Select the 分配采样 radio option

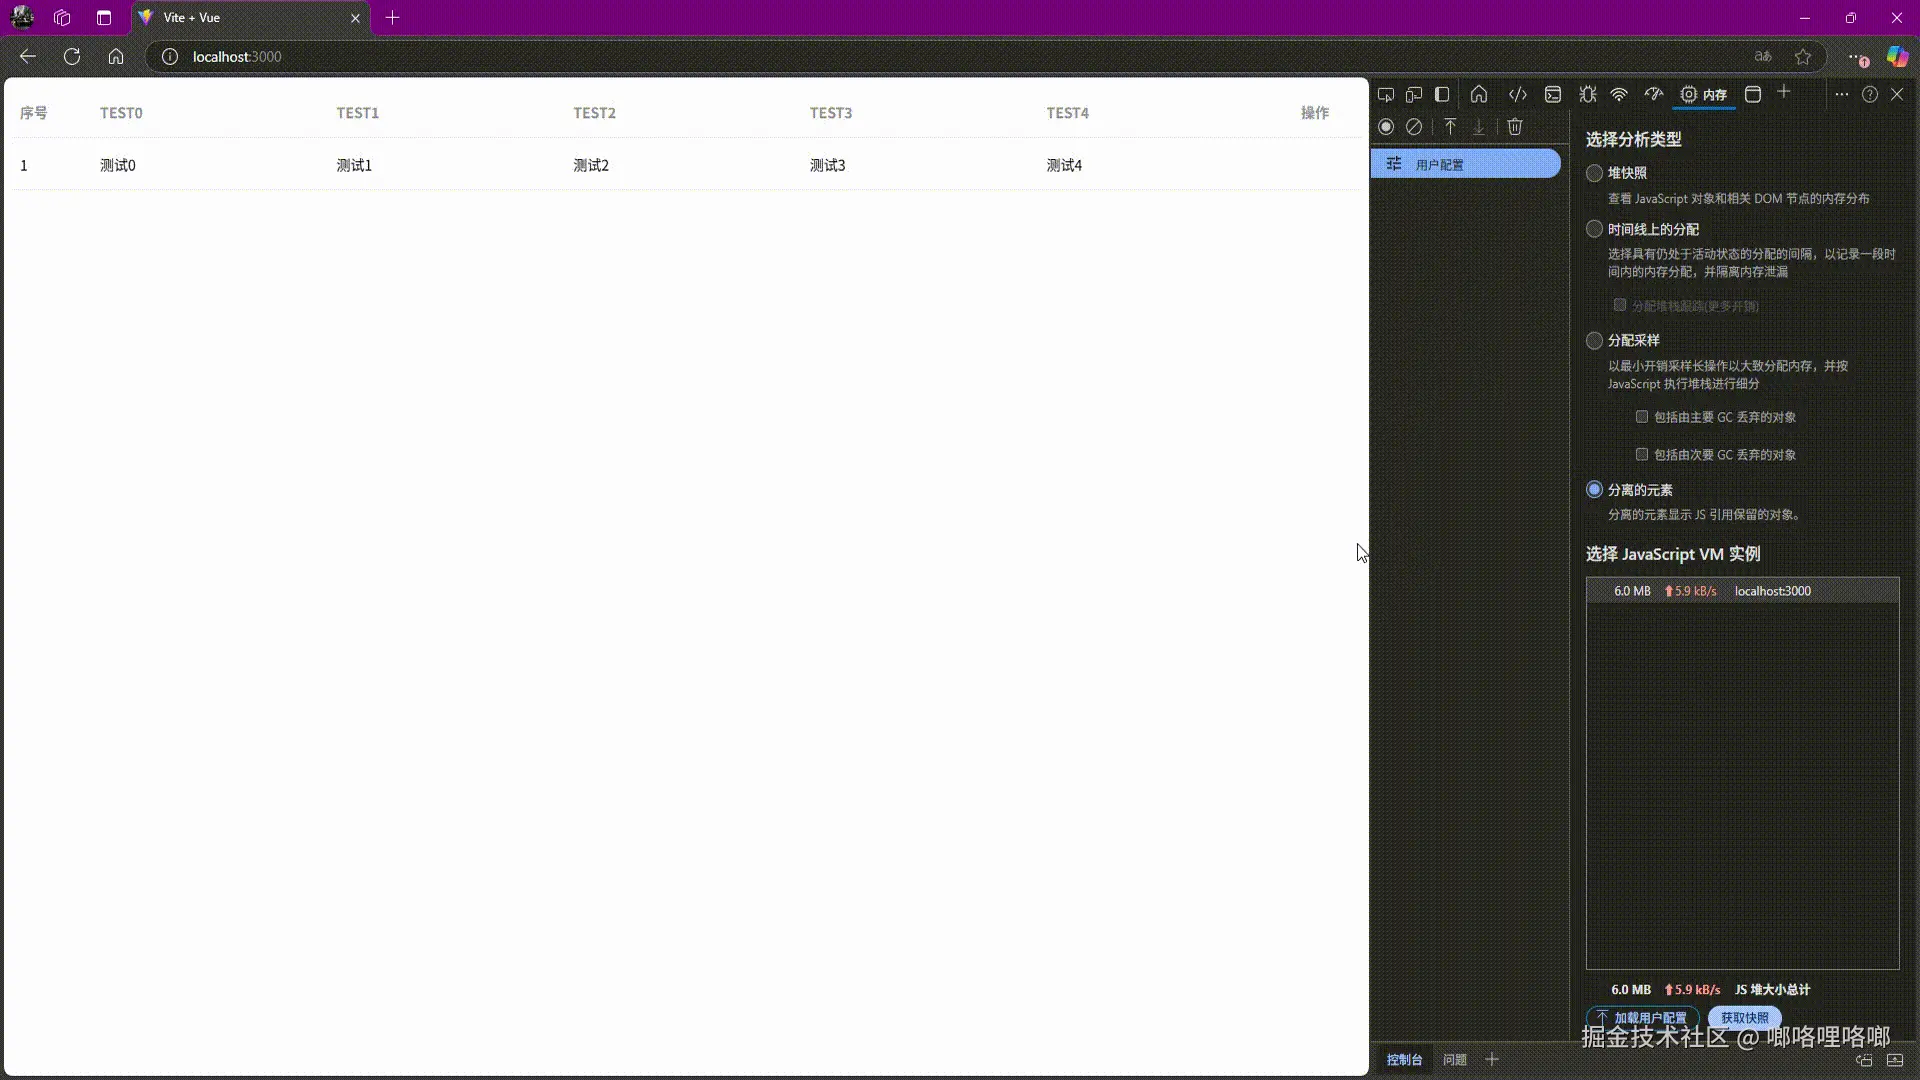point(1595,341)
